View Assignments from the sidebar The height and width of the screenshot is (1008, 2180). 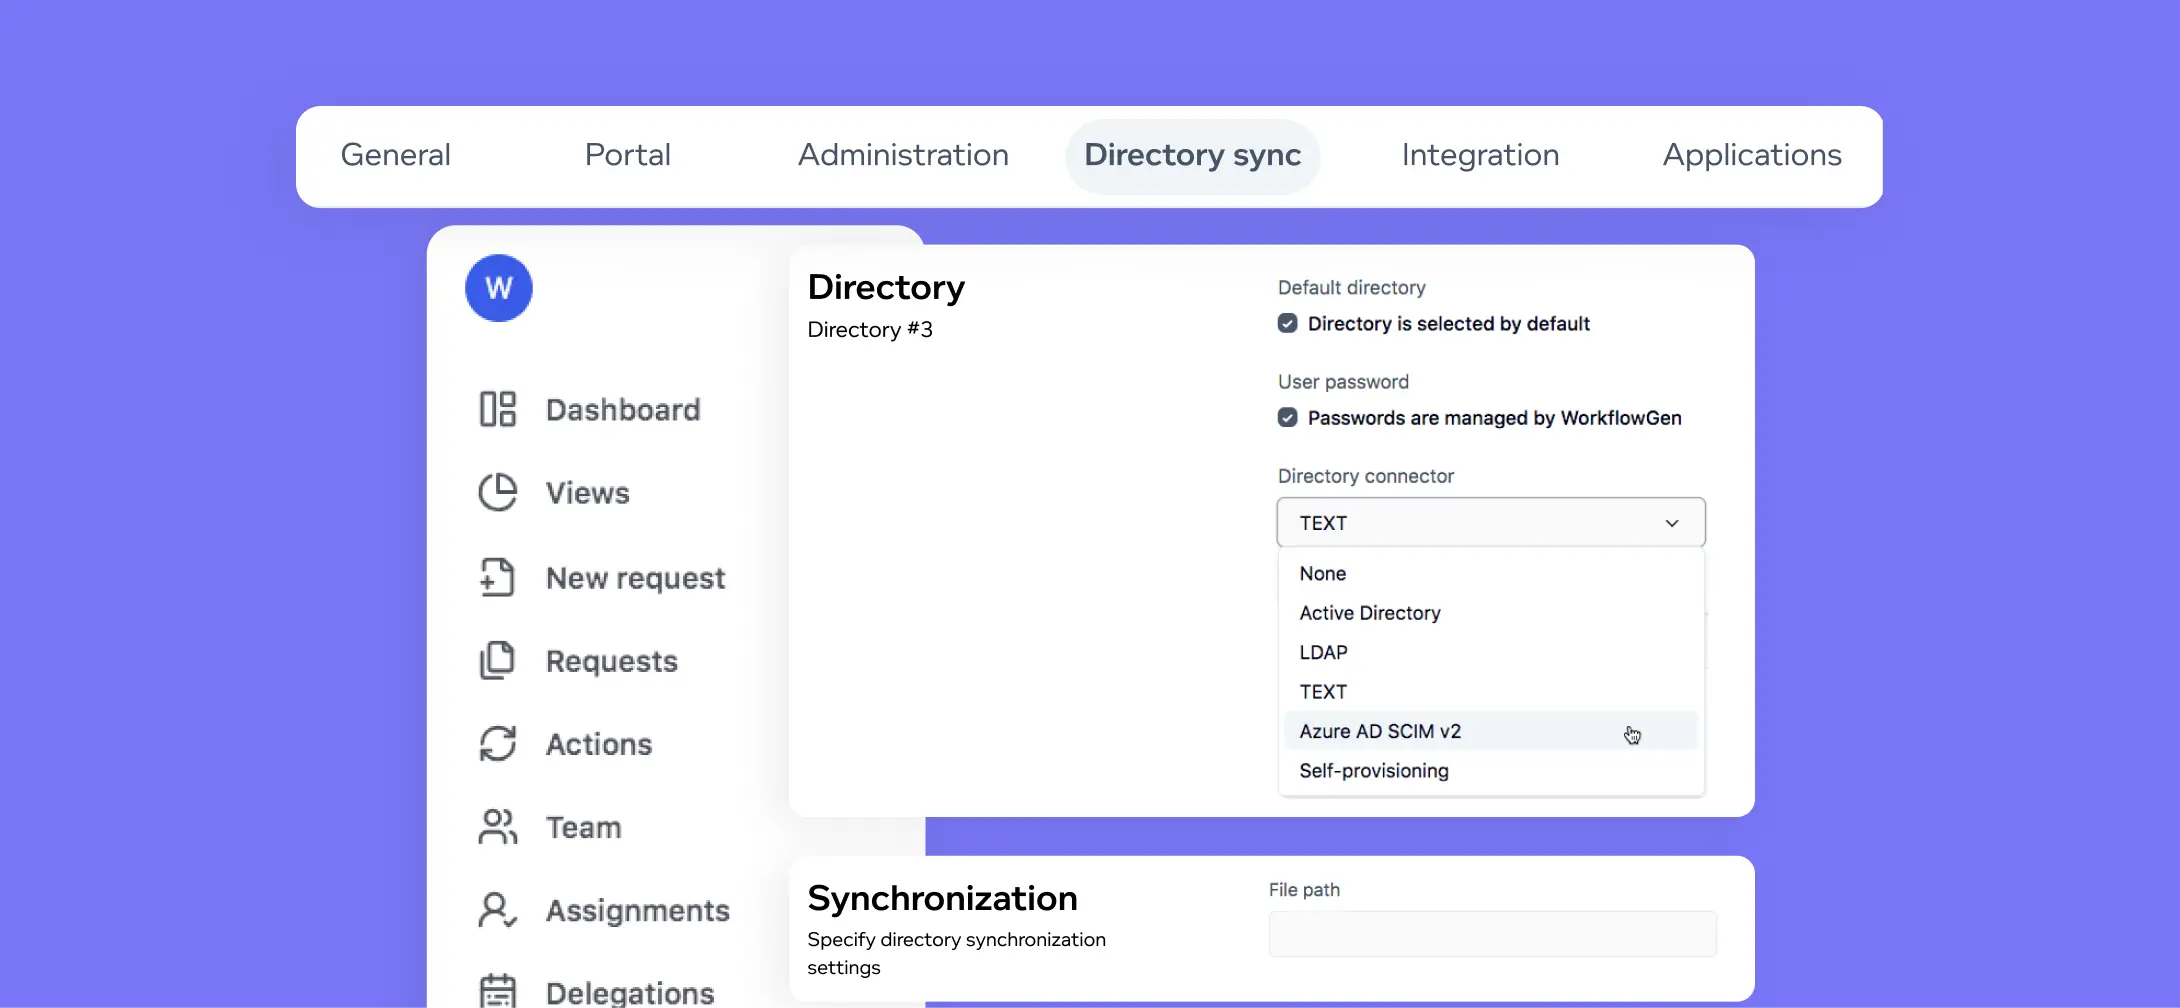637,910
